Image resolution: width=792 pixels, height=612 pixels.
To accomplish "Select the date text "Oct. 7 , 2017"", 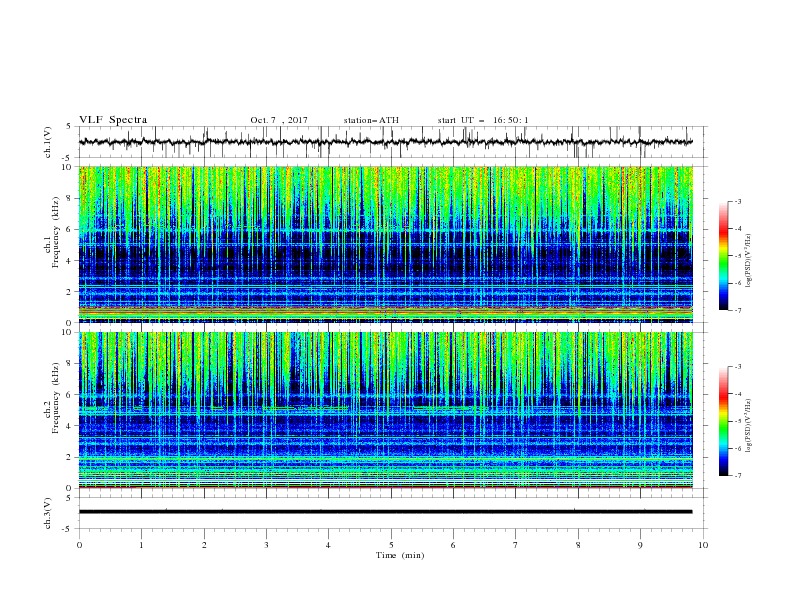I will (x=279, y=120).
